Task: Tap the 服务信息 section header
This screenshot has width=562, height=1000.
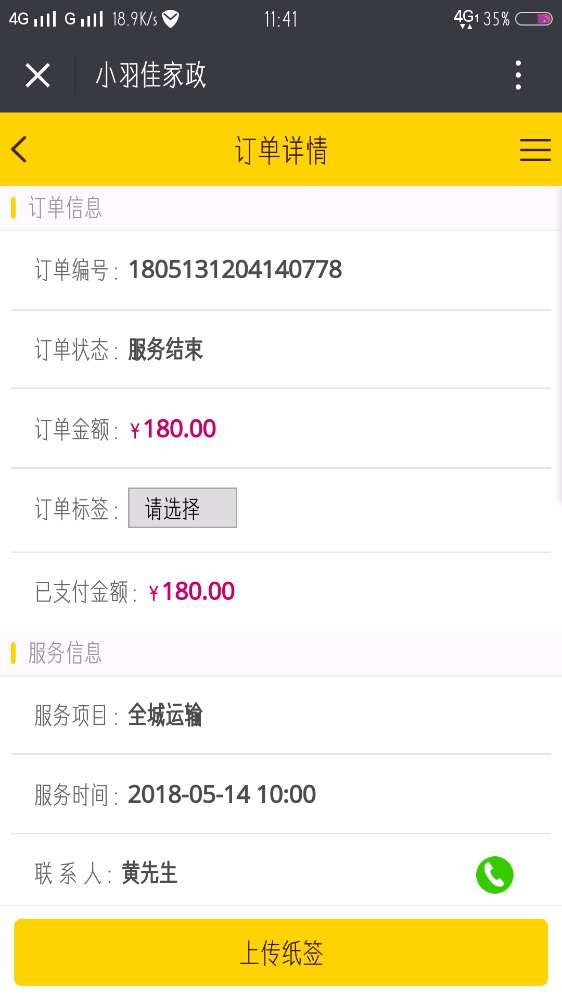Action: tap(65, 653)
